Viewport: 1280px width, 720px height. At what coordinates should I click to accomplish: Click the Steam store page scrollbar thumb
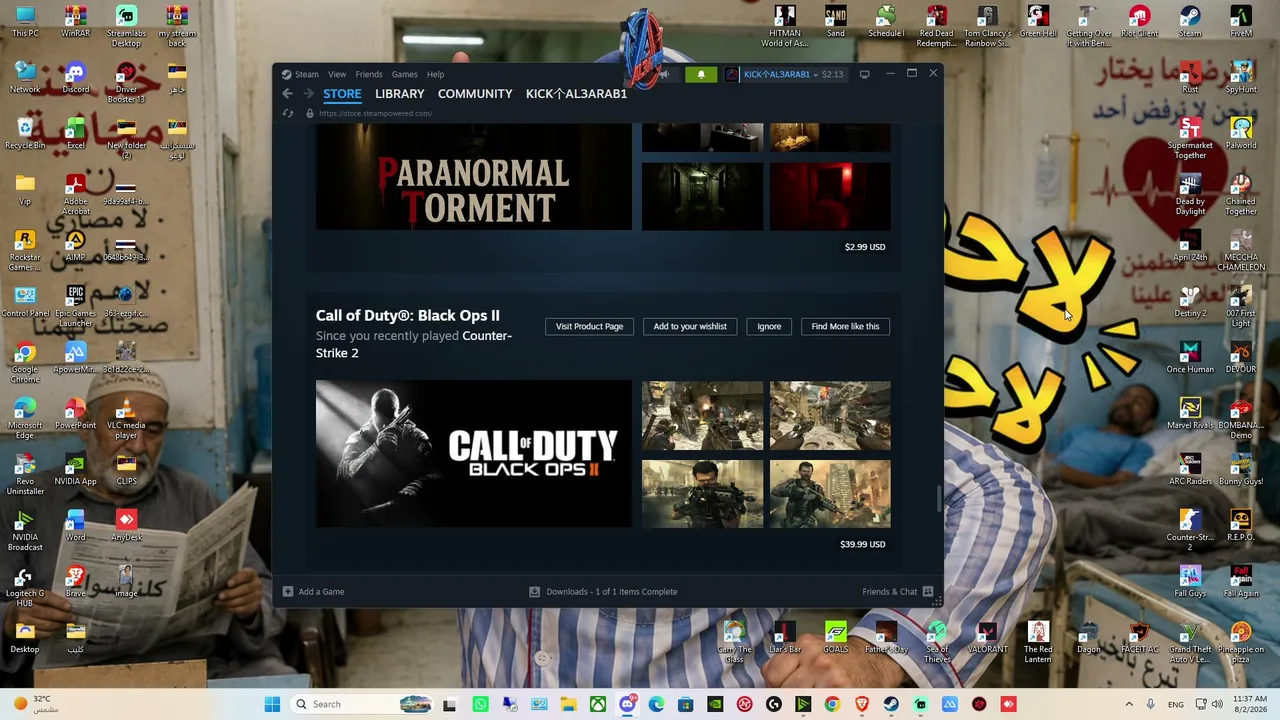coord(938,498)
